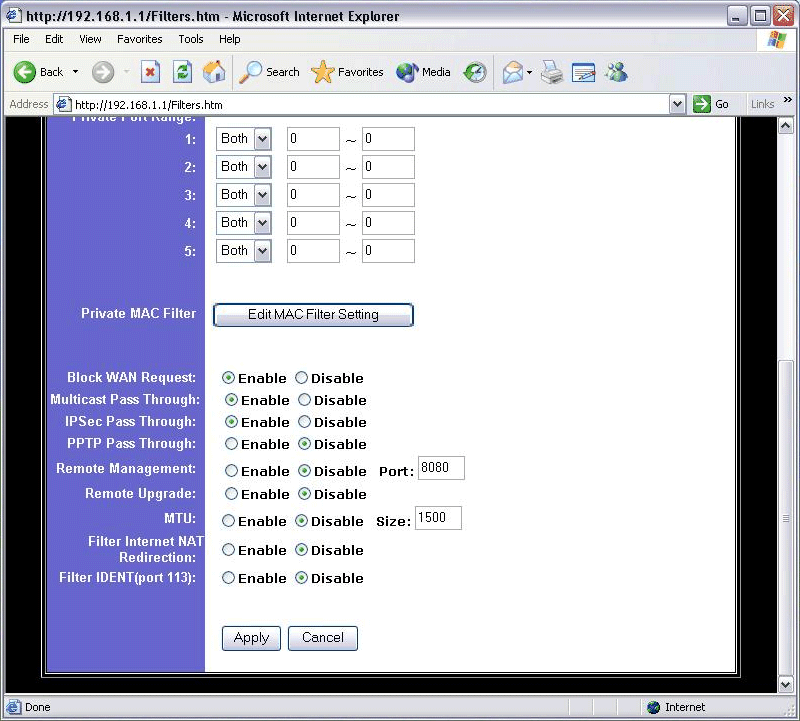This screenshot has height=721, width=800.
Task: Click the Forward arrow icon
Action: pyautogui.click(x=103, y=72)
